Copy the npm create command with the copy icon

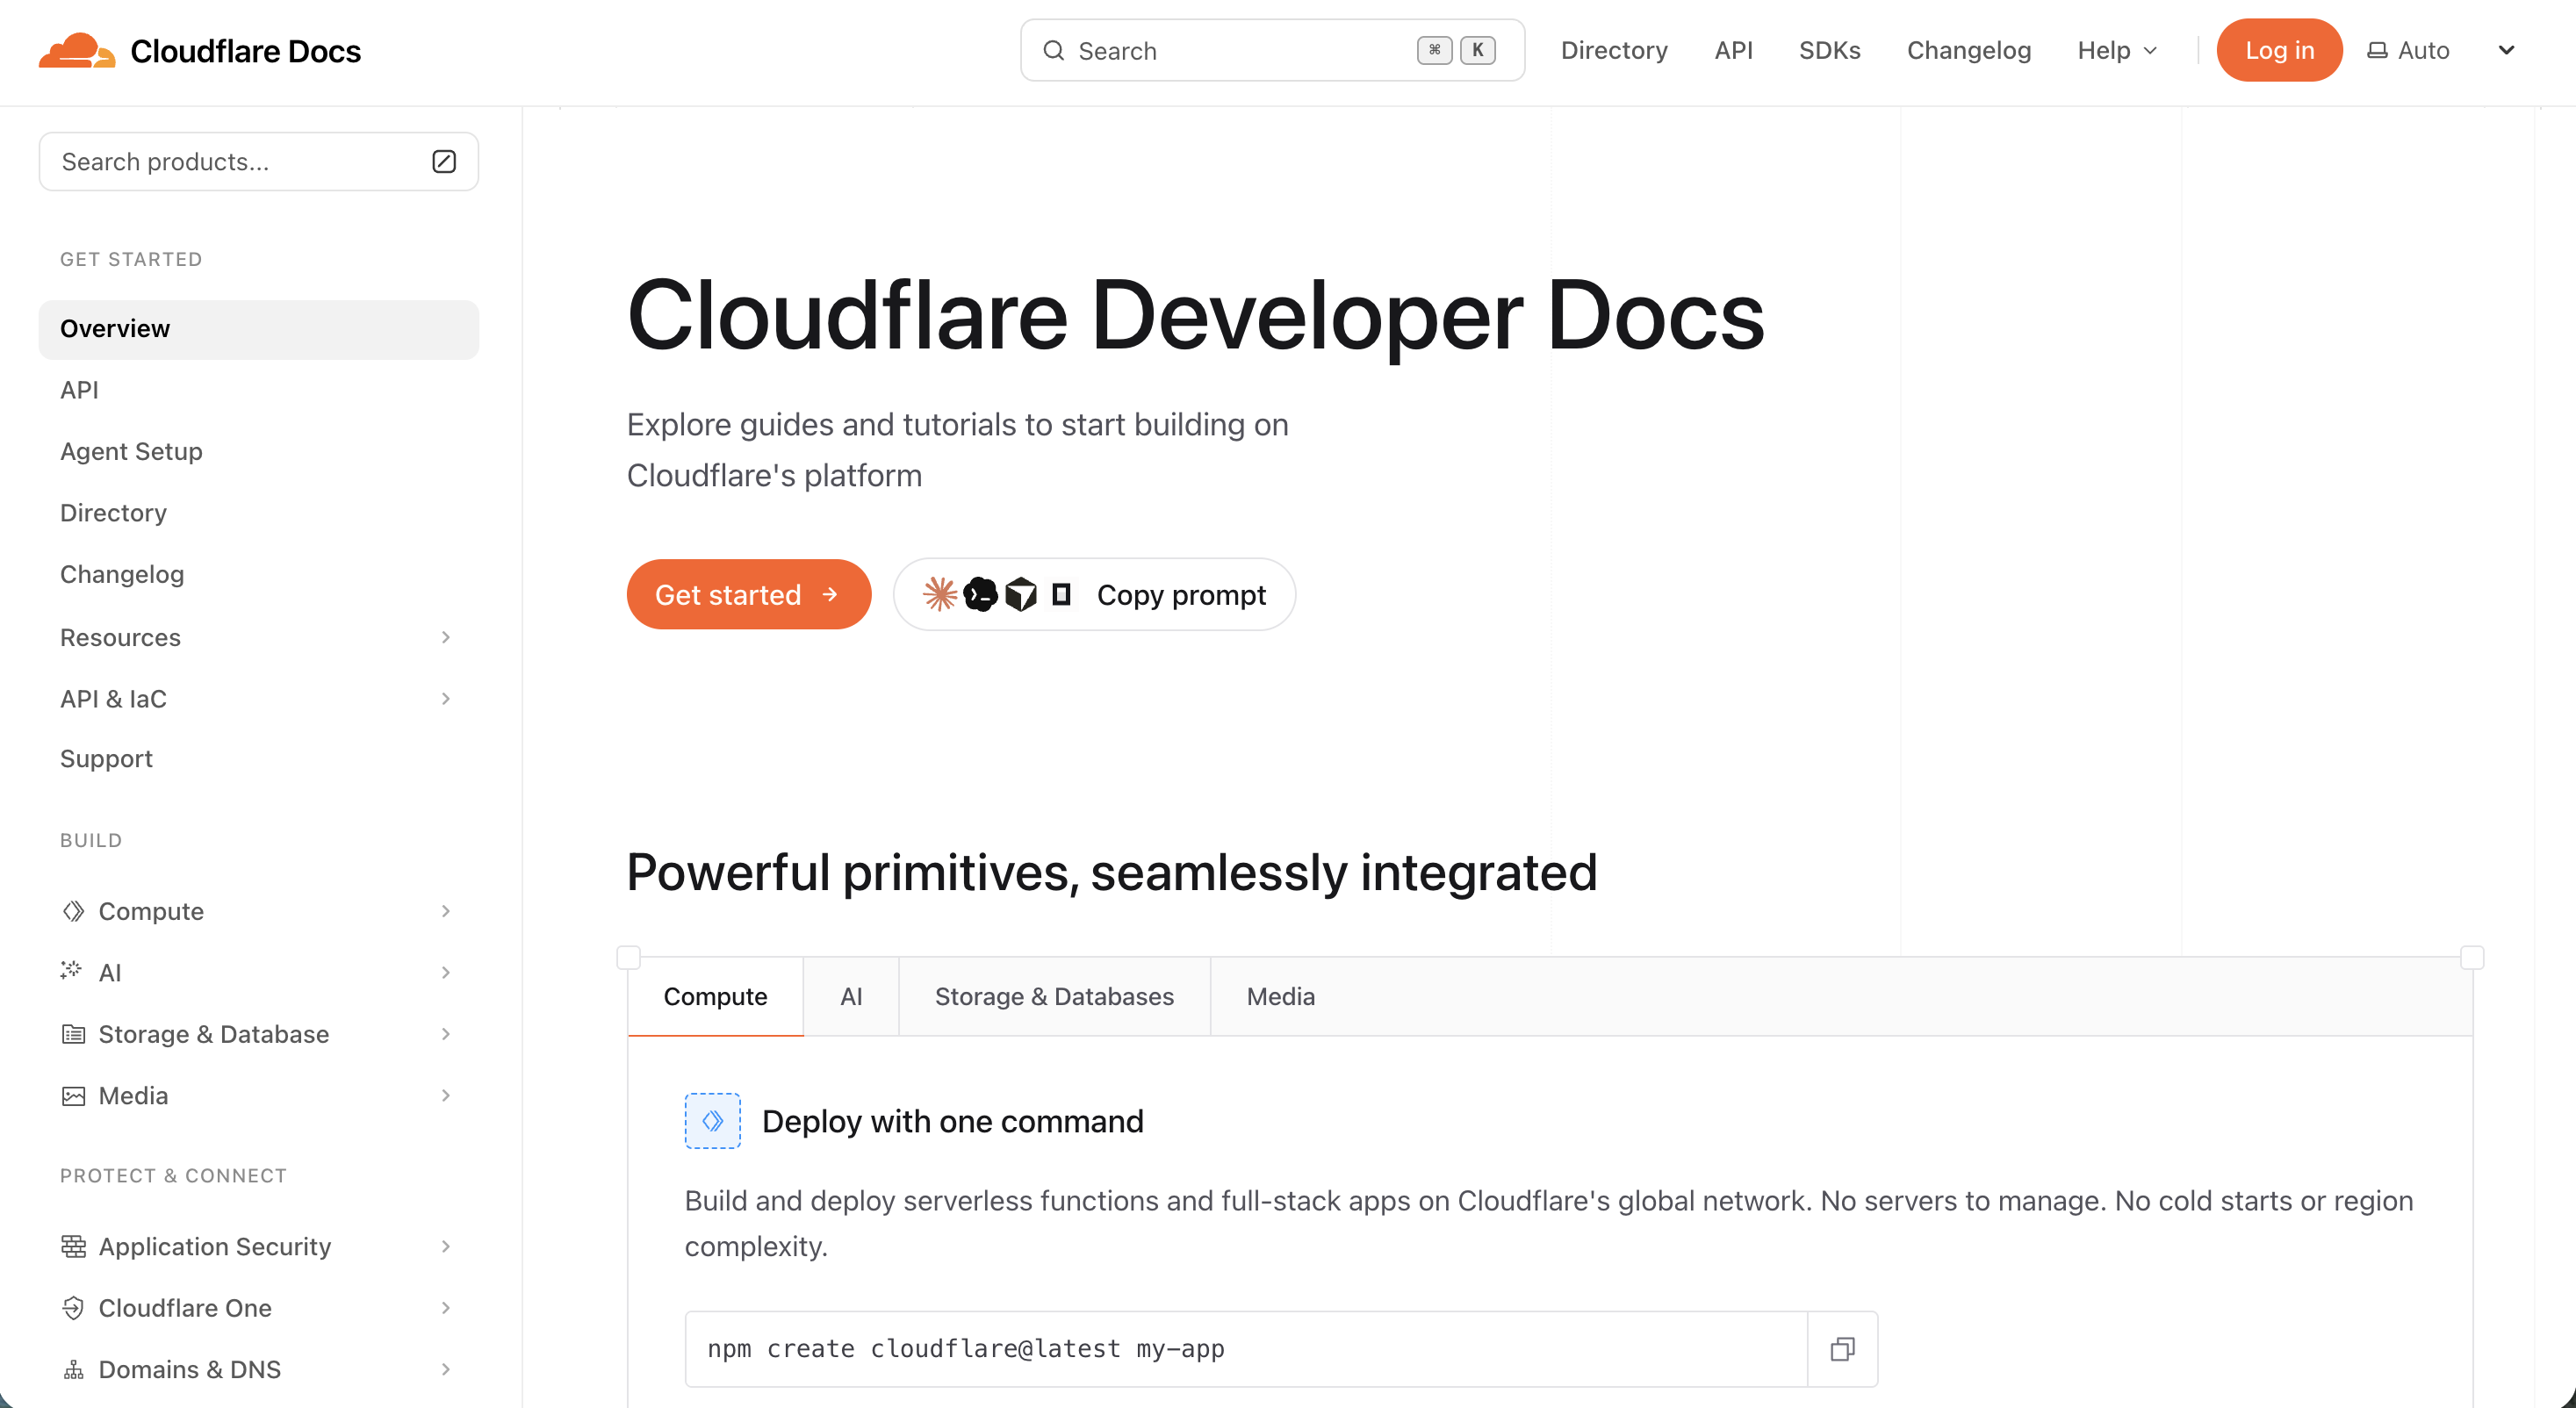point(1842,1349)
